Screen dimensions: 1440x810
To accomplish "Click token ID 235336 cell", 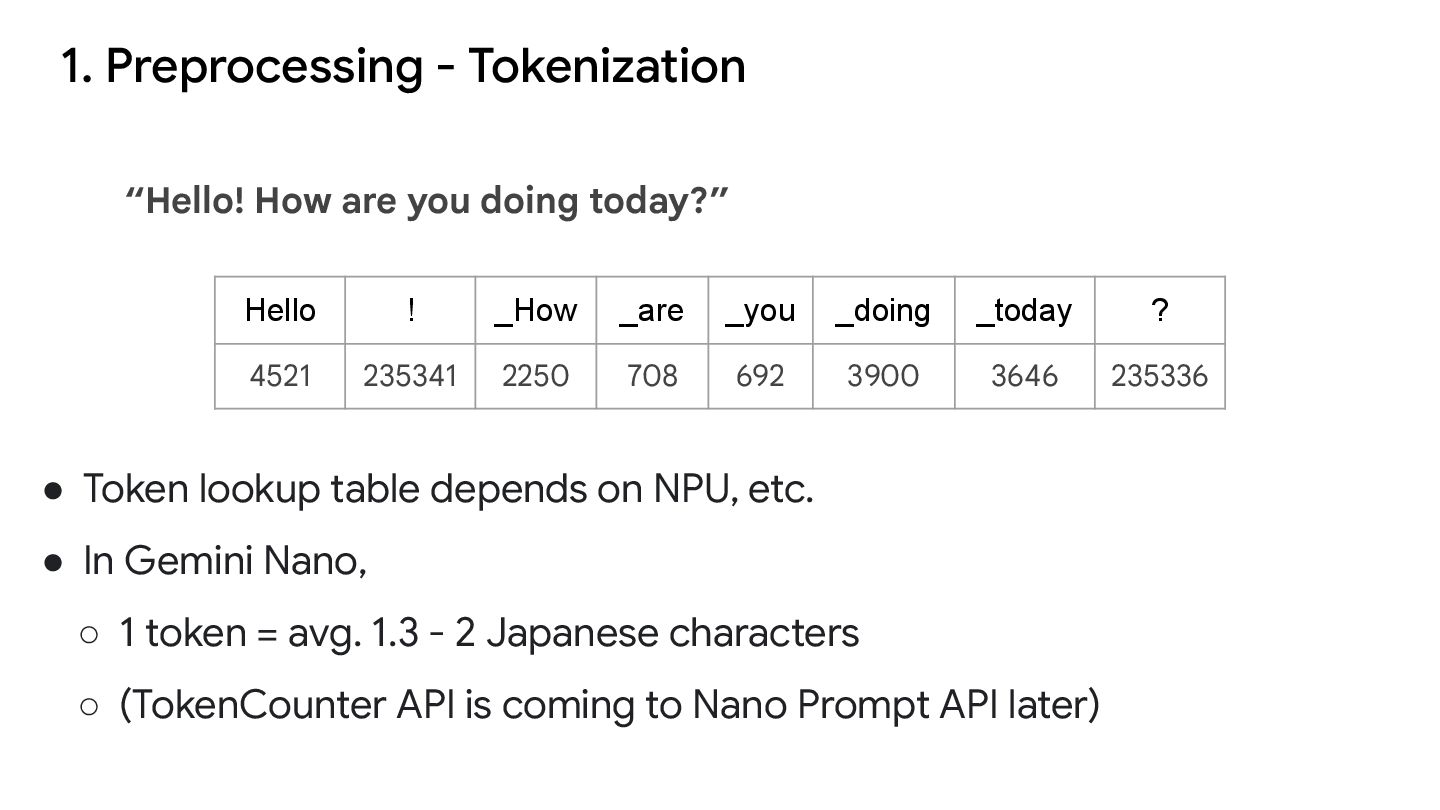I will coord(1159,376).
